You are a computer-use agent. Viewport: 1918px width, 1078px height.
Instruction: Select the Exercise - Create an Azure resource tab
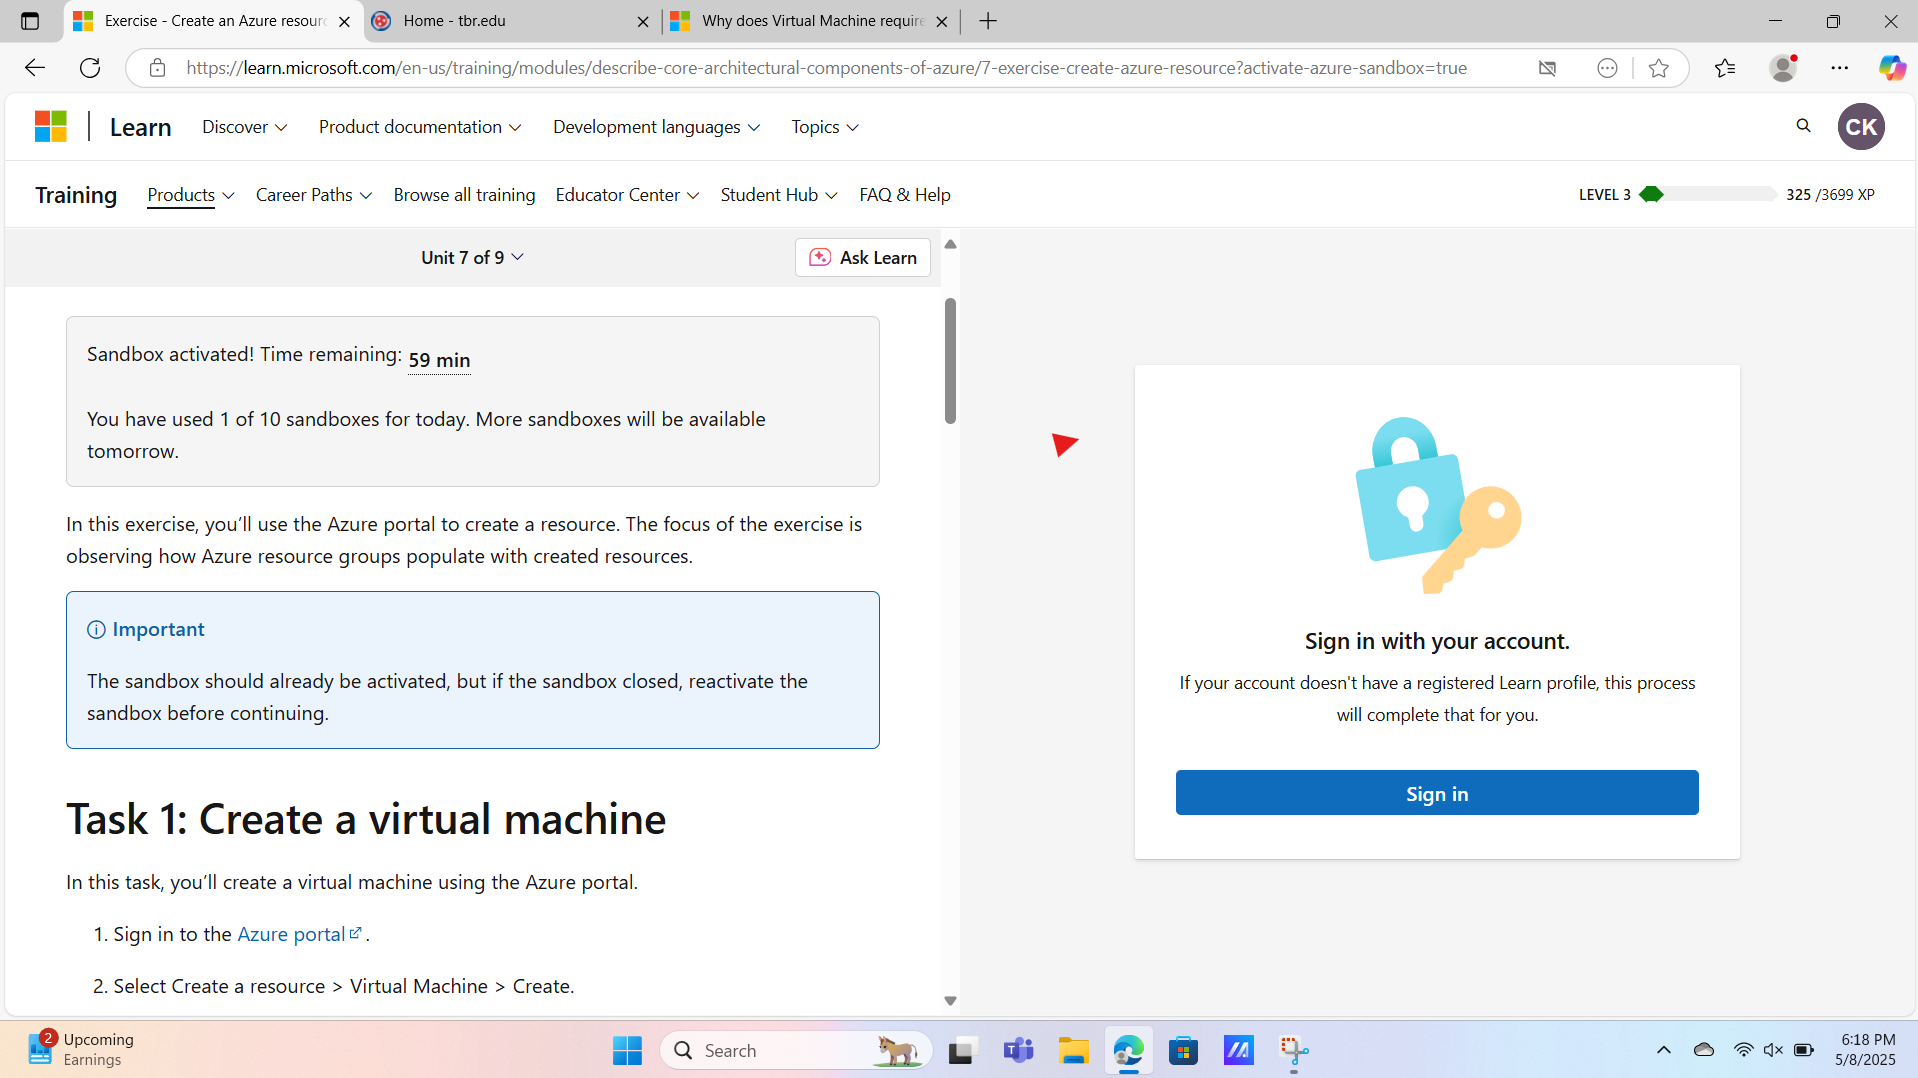pyautogui.click(x=213, y=21)
